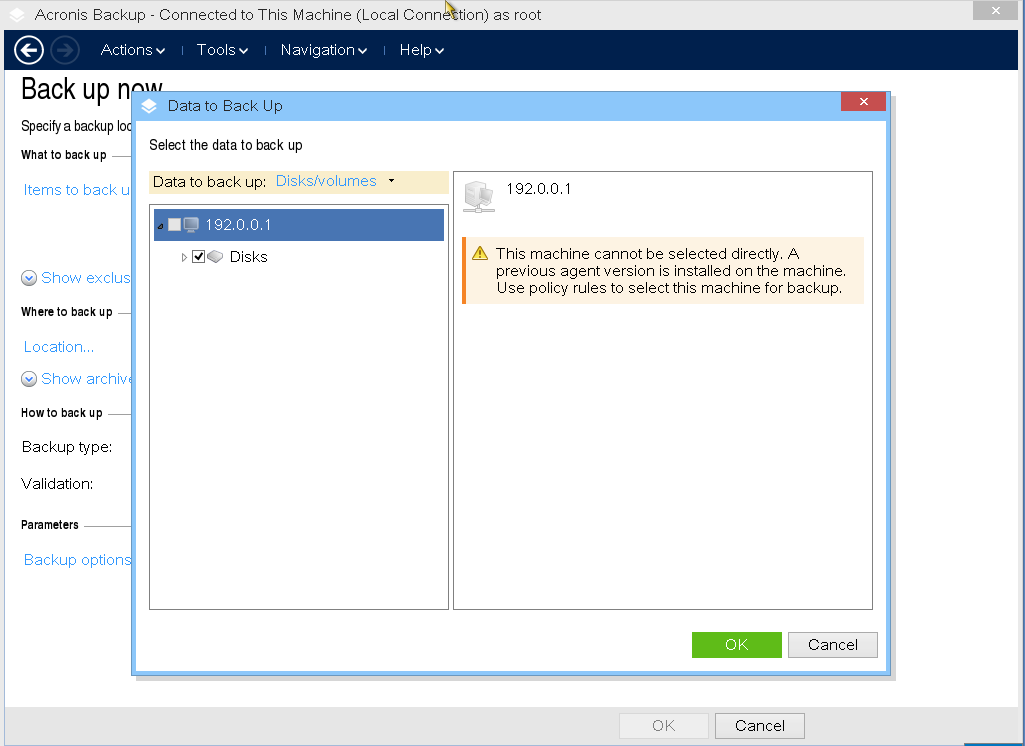Click the network machine icon in details pane
Viewport: 1025px width, 746px height.
pyautogui.click(x=479, y=197)
